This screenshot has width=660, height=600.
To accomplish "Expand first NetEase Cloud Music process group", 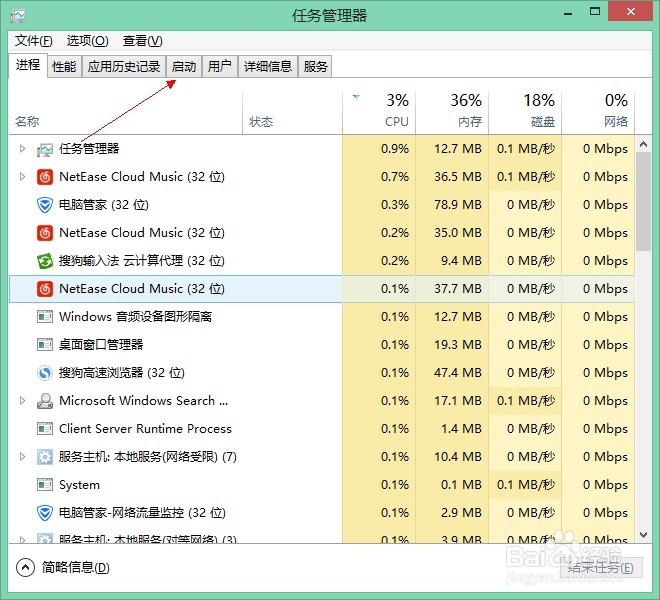I will click(x=22, y=177).
